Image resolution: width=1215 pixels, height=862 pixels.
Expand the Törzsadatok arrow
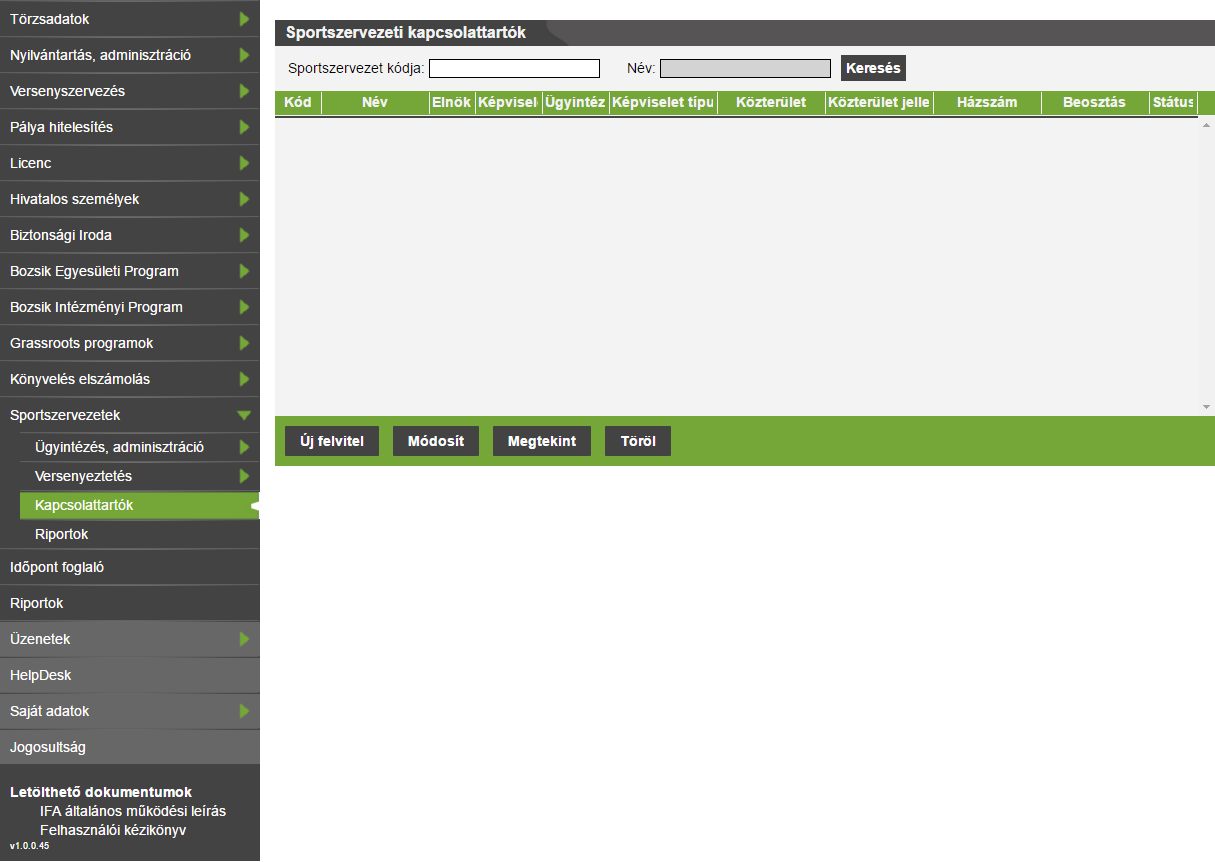click(x=244, y=19)
